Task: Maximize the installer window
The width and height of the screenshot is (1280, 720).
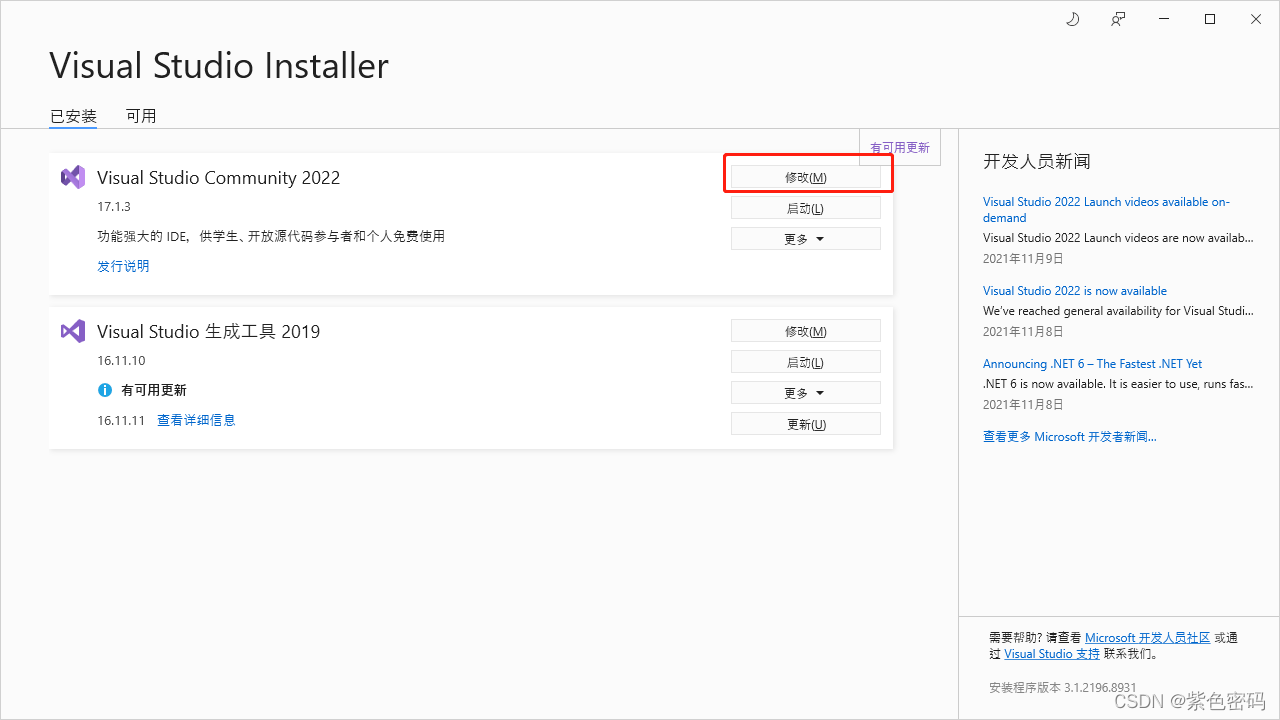Action: point(1210,19)
